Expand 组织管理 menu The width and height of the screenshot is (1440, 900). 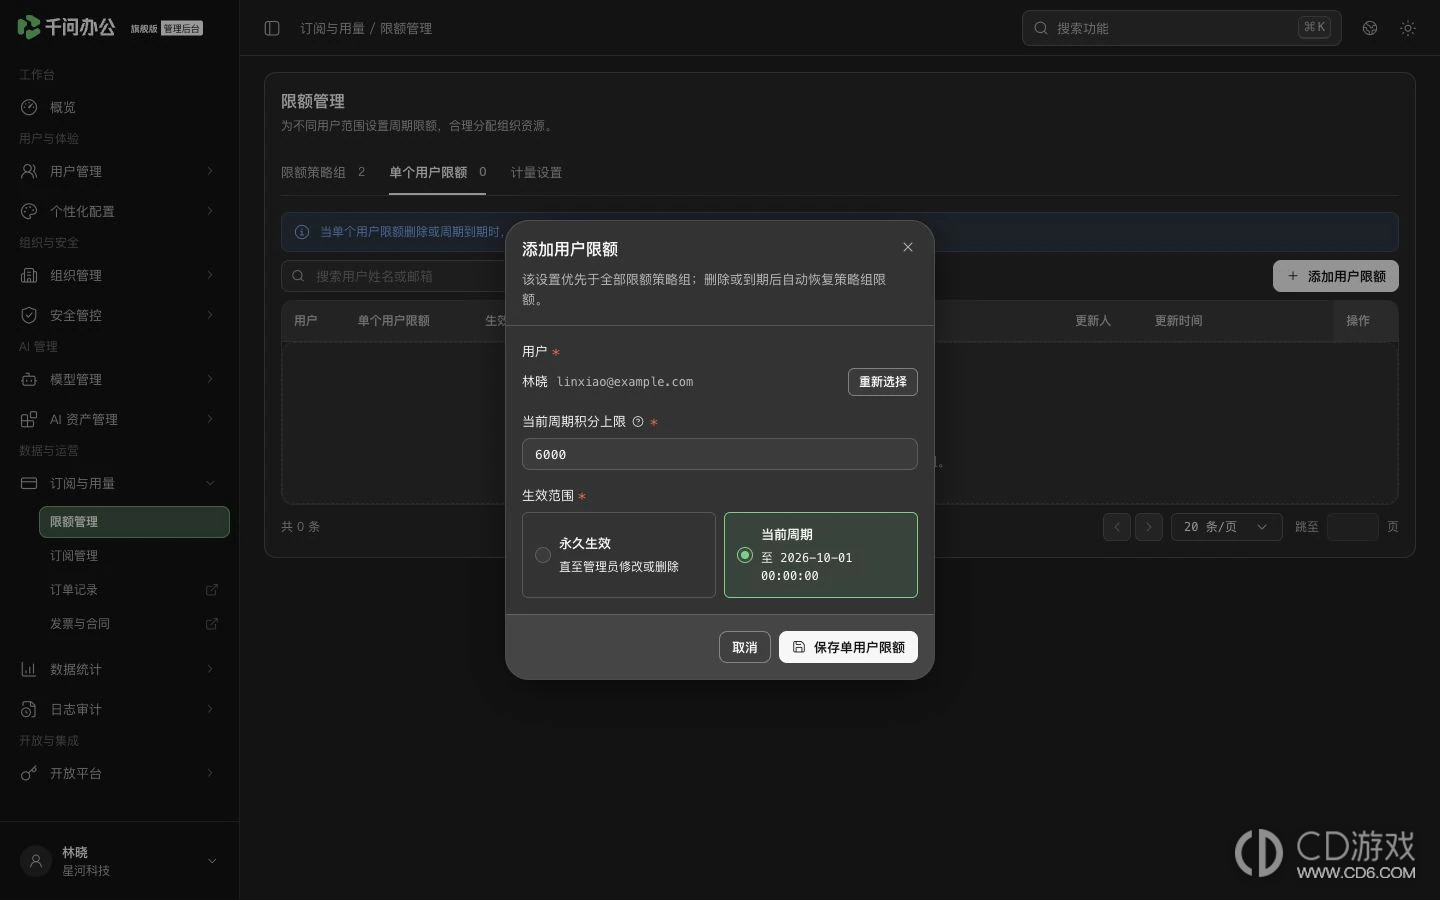coord(120,275)
